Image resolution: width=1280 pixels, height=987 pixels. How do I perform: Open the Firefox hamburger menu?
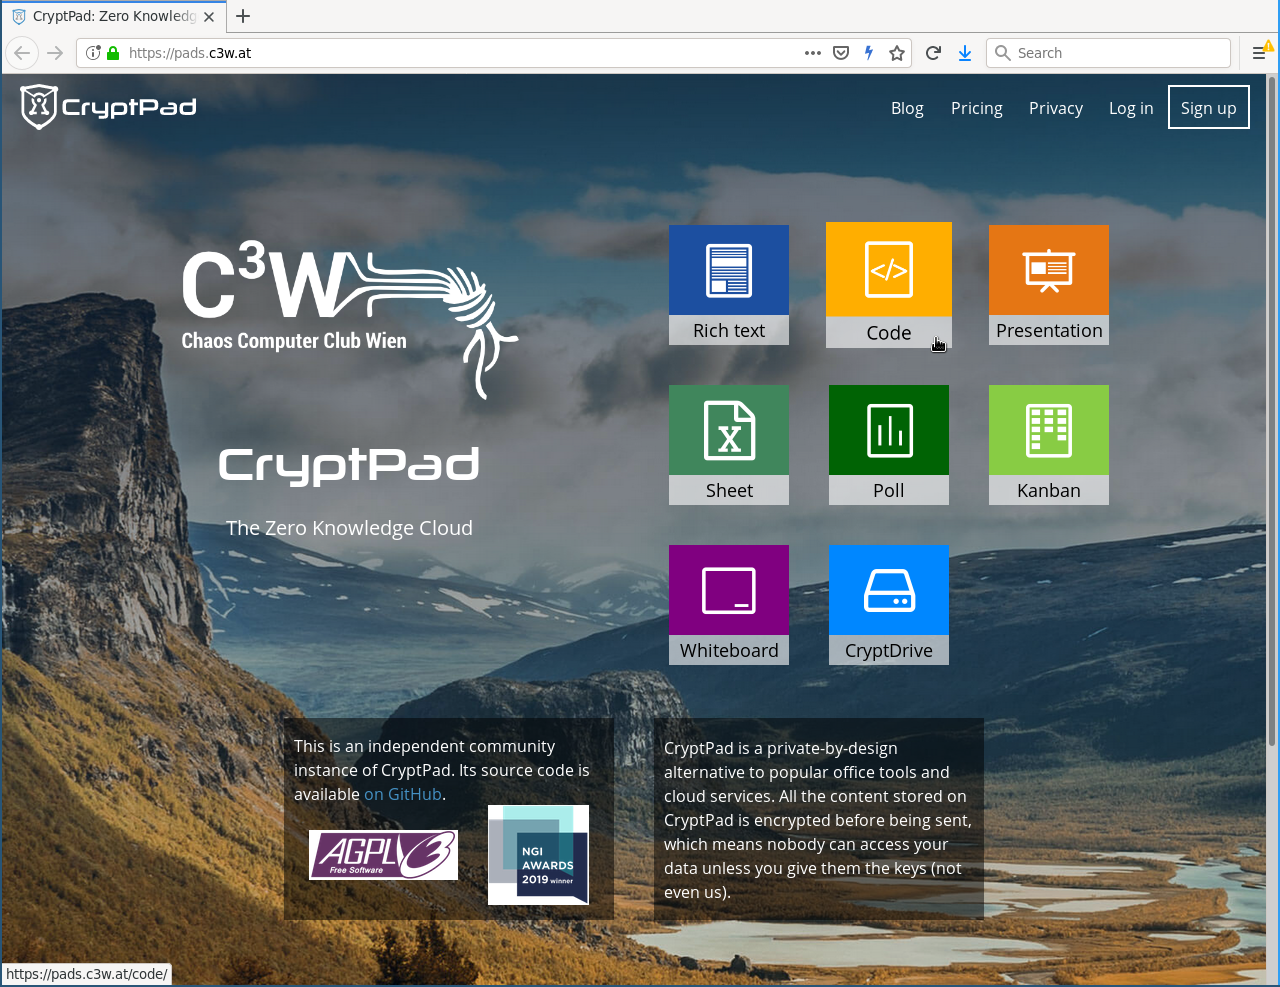click(1259, 53)
